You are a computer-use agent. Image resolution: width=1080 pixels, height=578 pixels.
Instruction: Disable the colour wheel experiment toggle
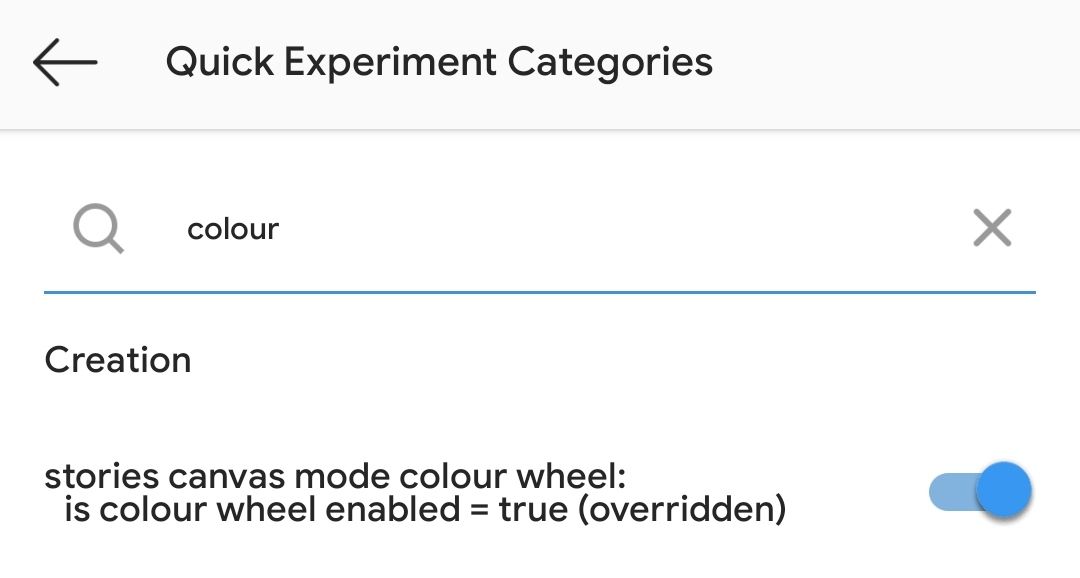981,491
